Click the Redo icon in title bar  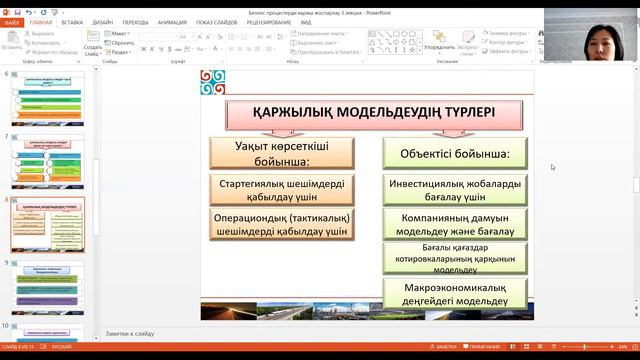tap(43, 13)
